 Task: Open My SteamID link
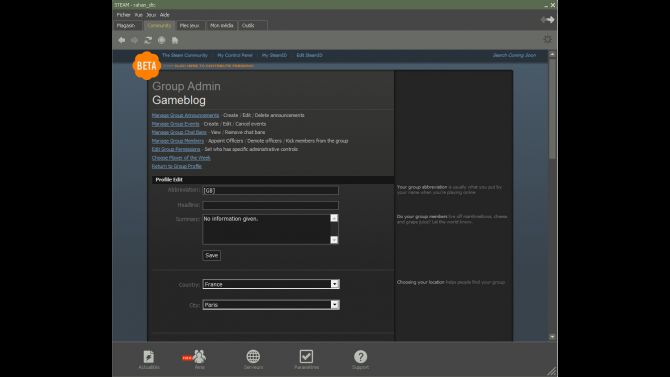[x=274, y=55]
